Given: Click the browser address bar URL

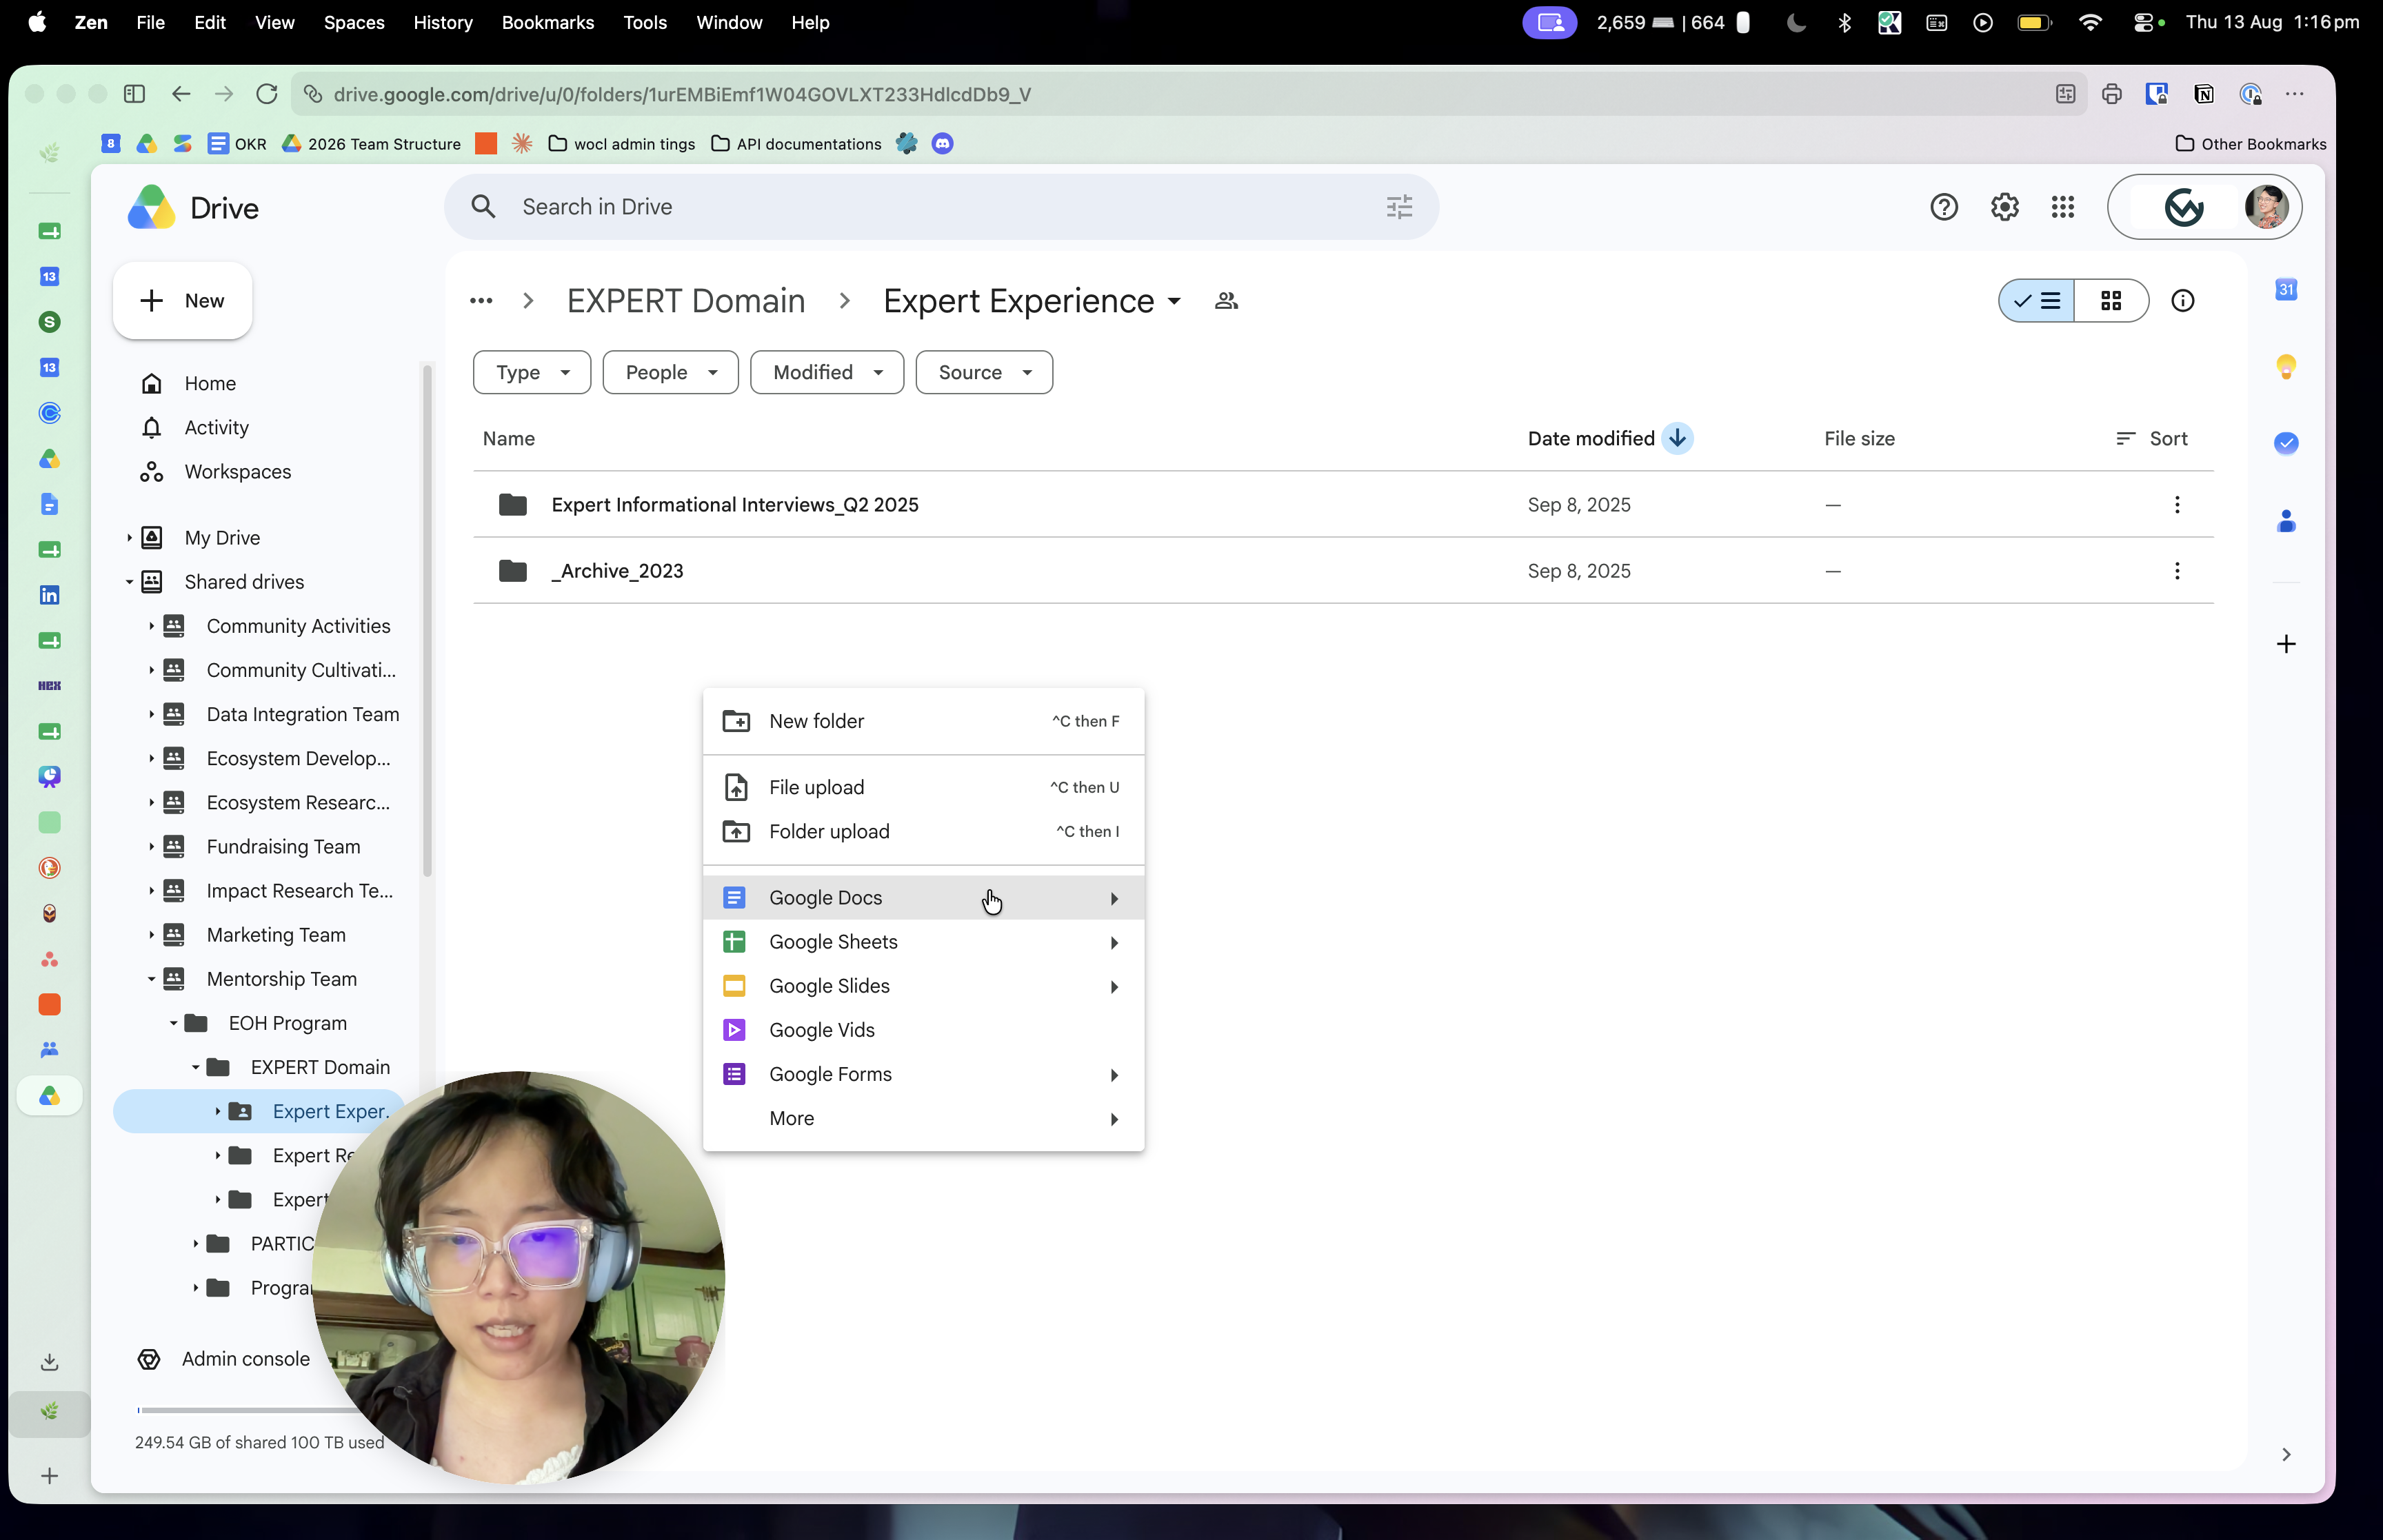Looking at the screenshot, I should click(682, 94).
